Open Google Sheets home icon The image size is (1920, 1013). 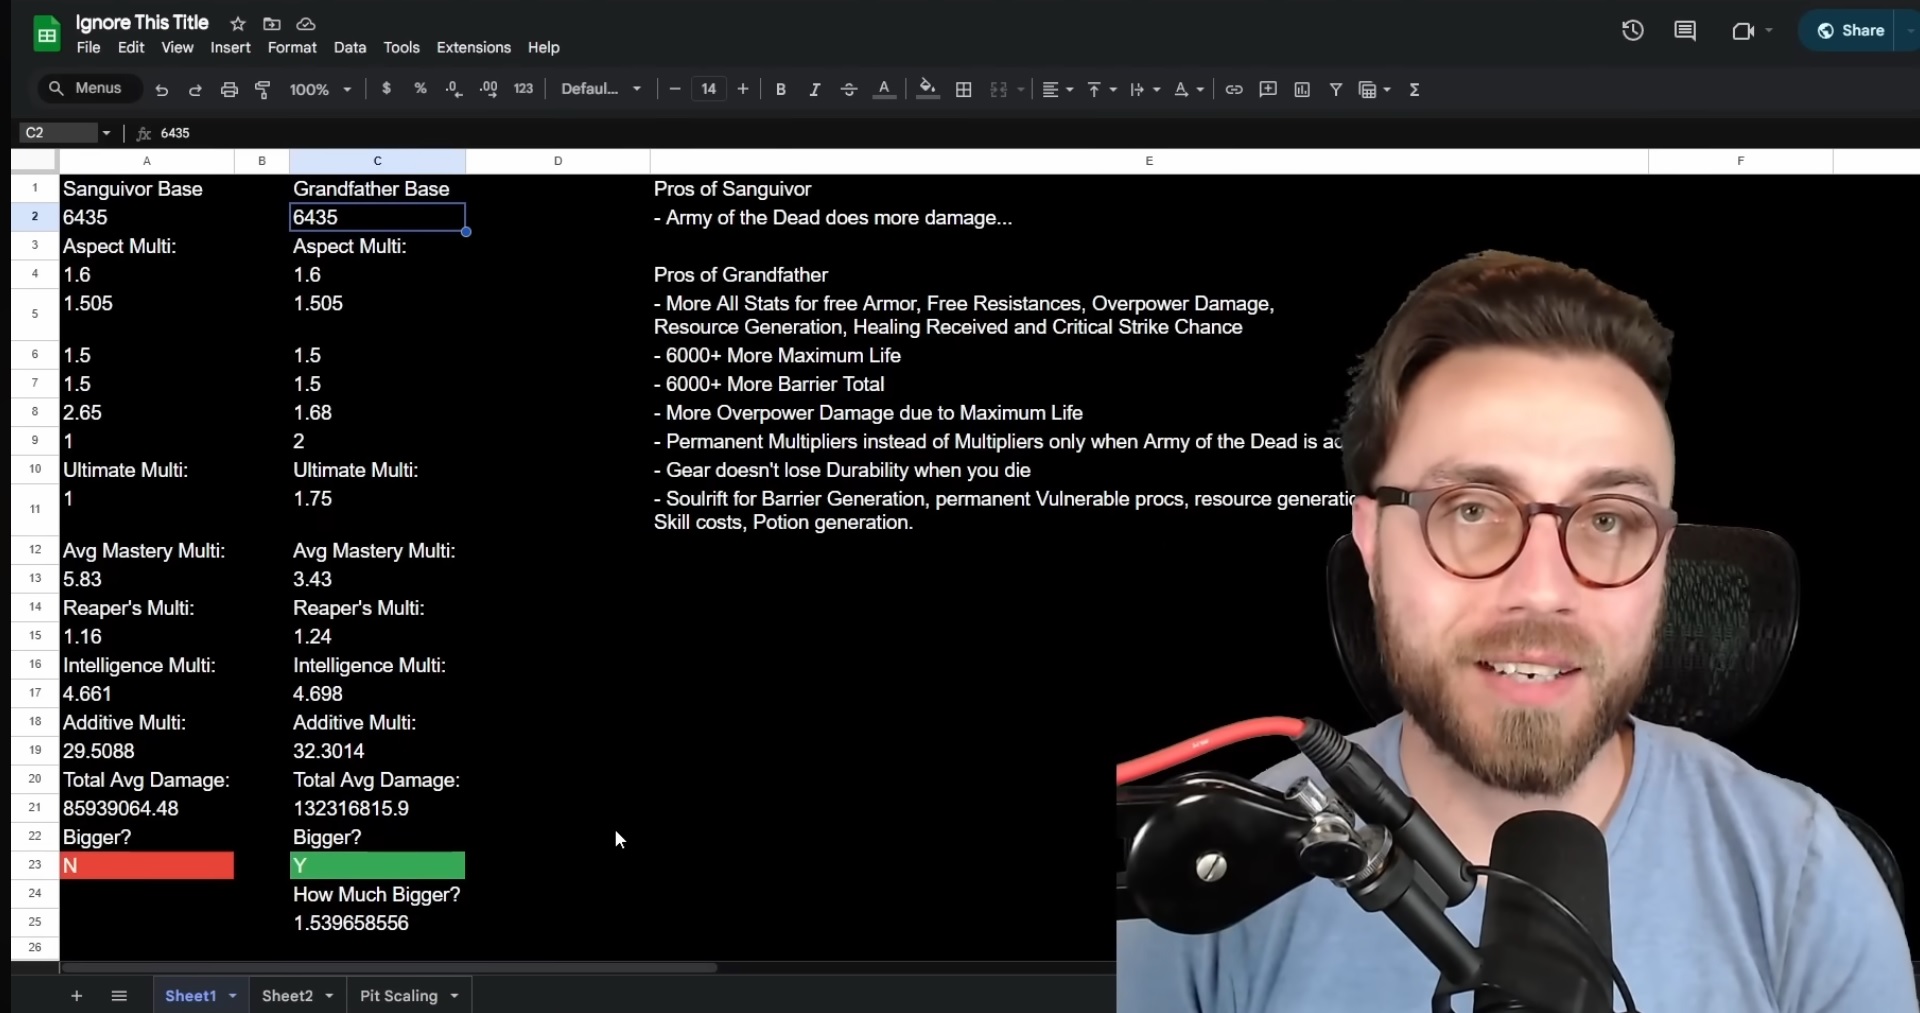tap(47, 34)
